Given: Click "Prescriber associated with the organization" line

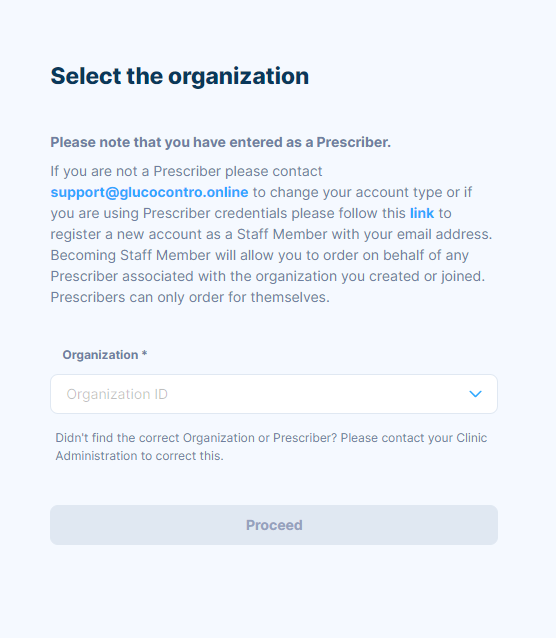Looking at the screenshot, I should tap(268, 276).
